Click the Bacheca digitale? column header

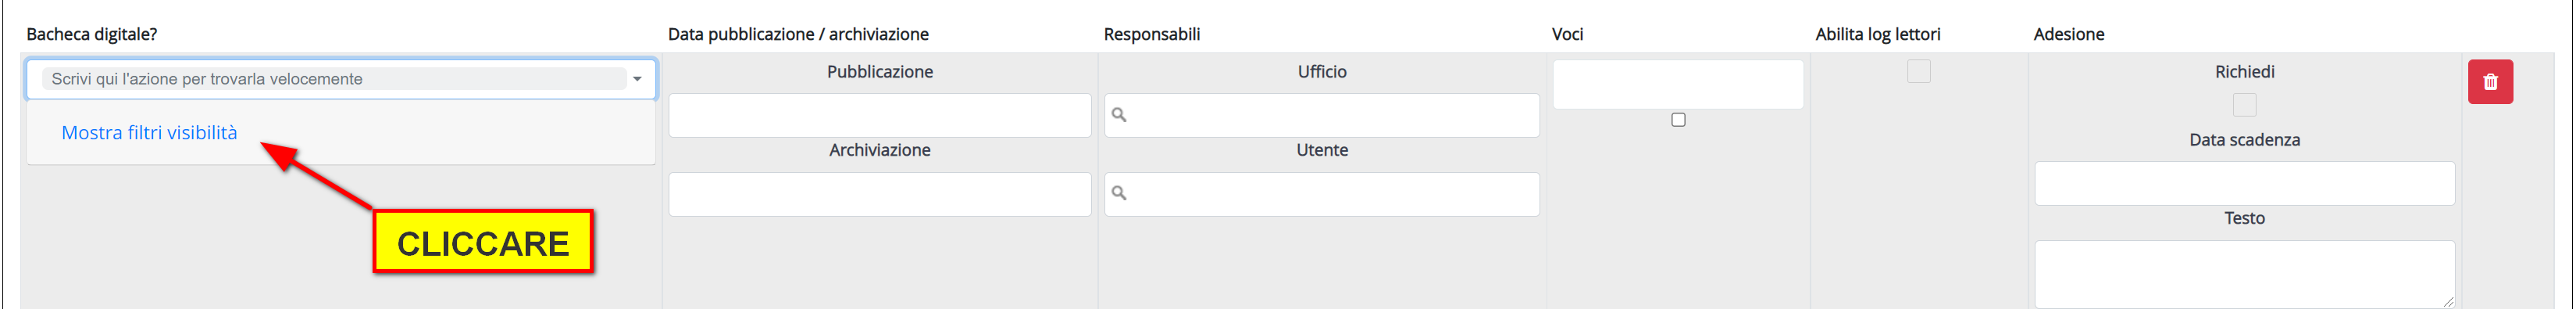pos(92,34)
